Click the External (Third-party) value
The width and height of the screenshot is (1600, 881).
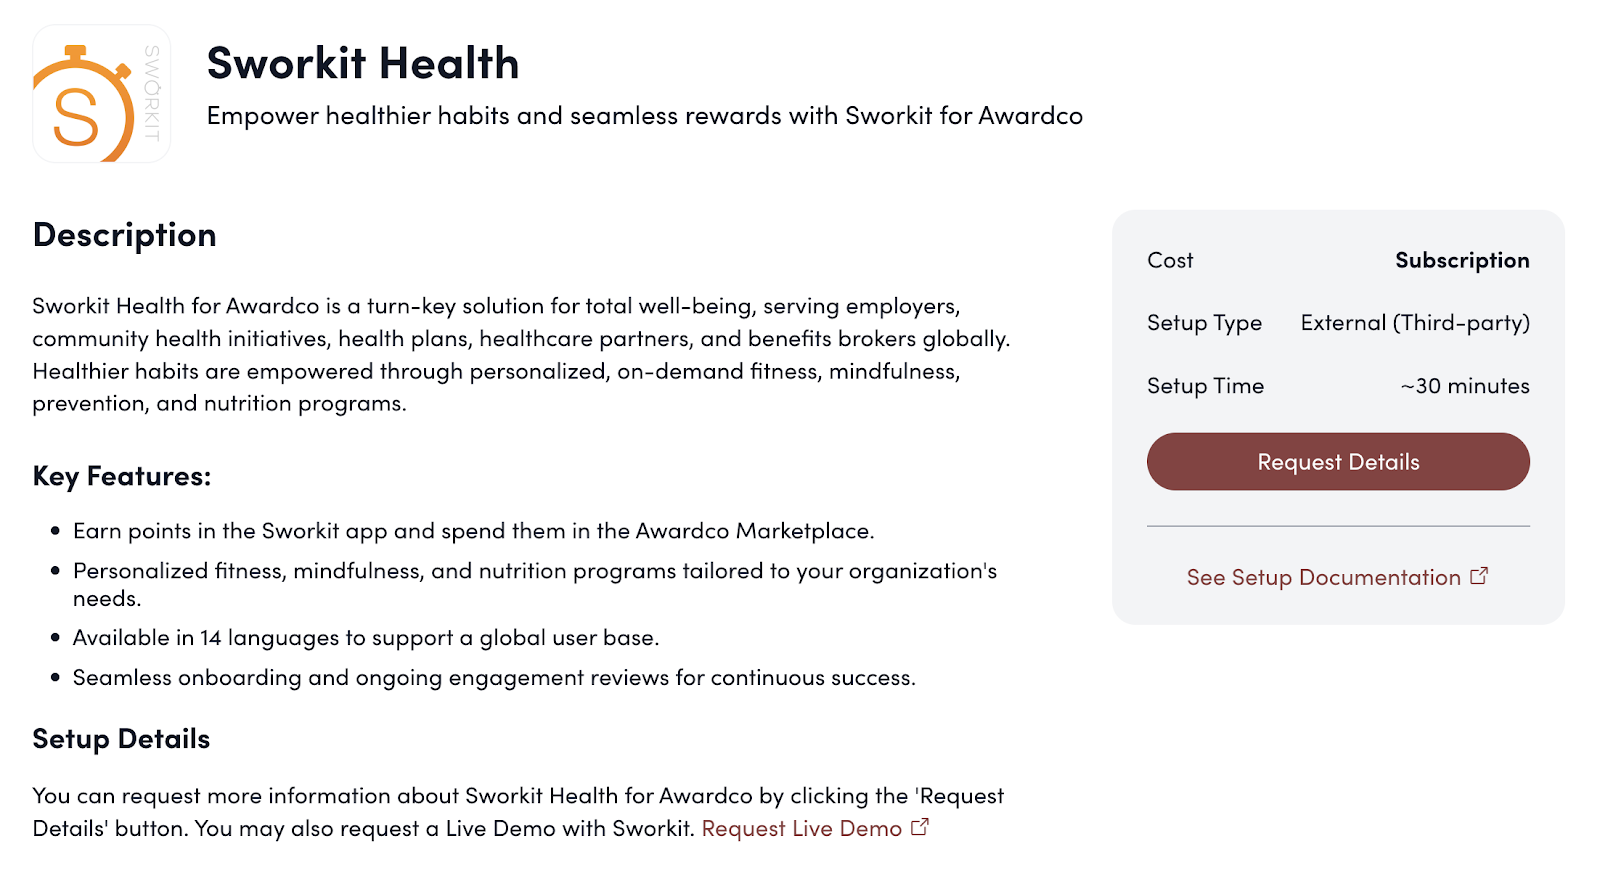click(1414, 323)
